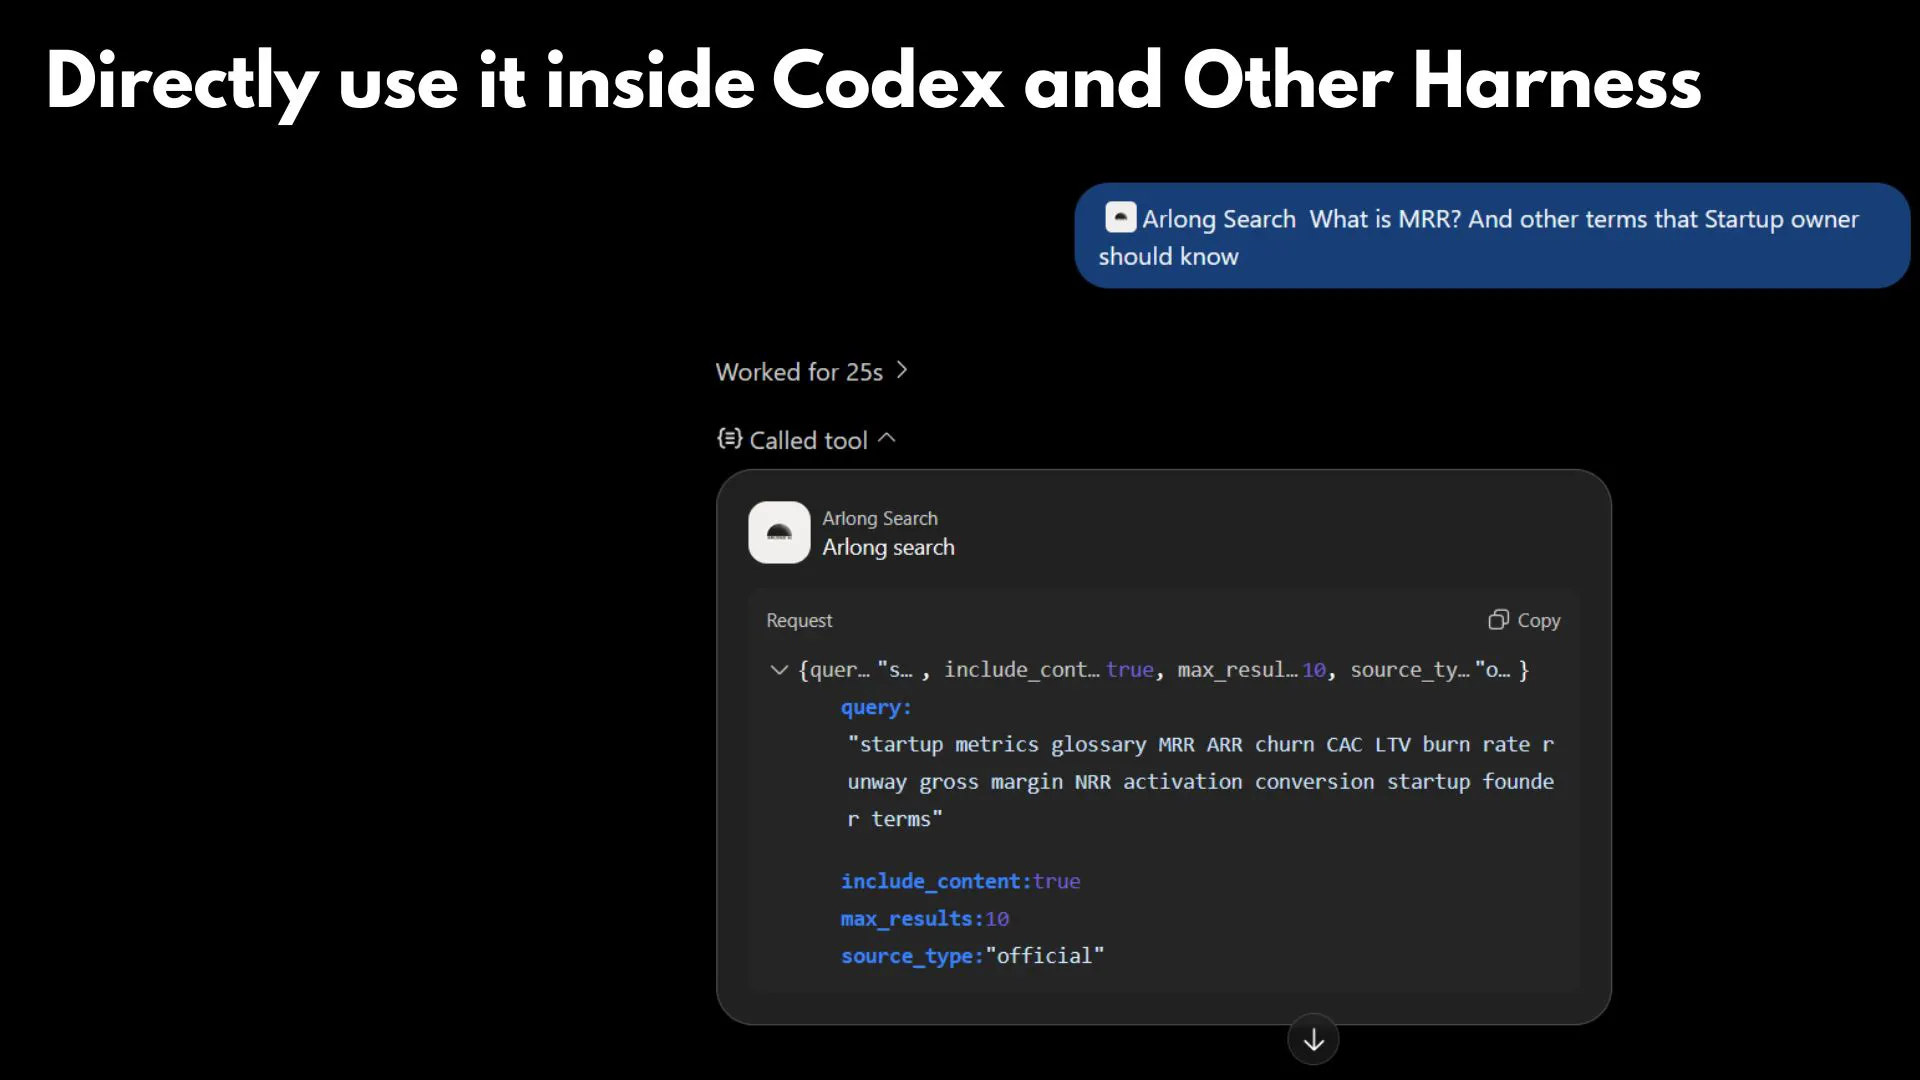Click the 'Arlong search' tool name
The height and width of the screenshot is (1080, 1920).
(888, 548)
